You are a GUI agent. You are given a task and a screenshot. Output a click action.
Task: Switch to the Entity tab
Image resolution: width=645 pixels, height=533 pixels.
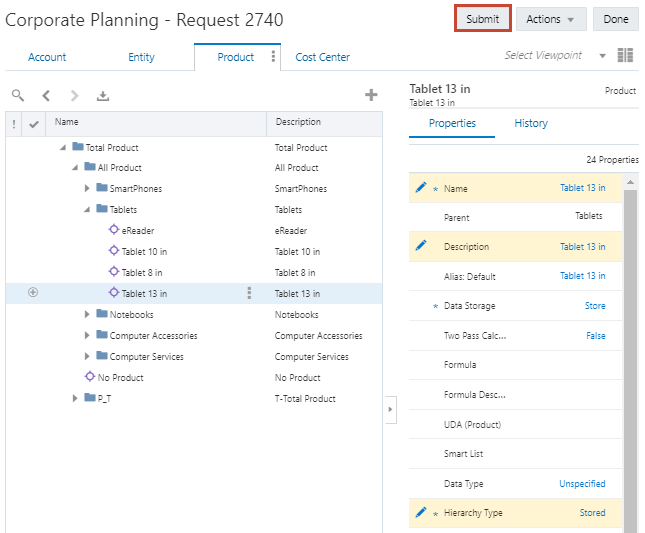click(x=141, y=57)
